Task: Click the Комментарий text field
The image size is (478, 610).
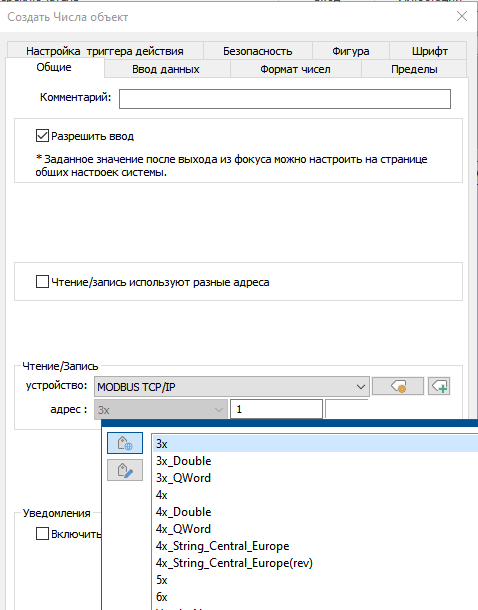Action: coord(285,99)
